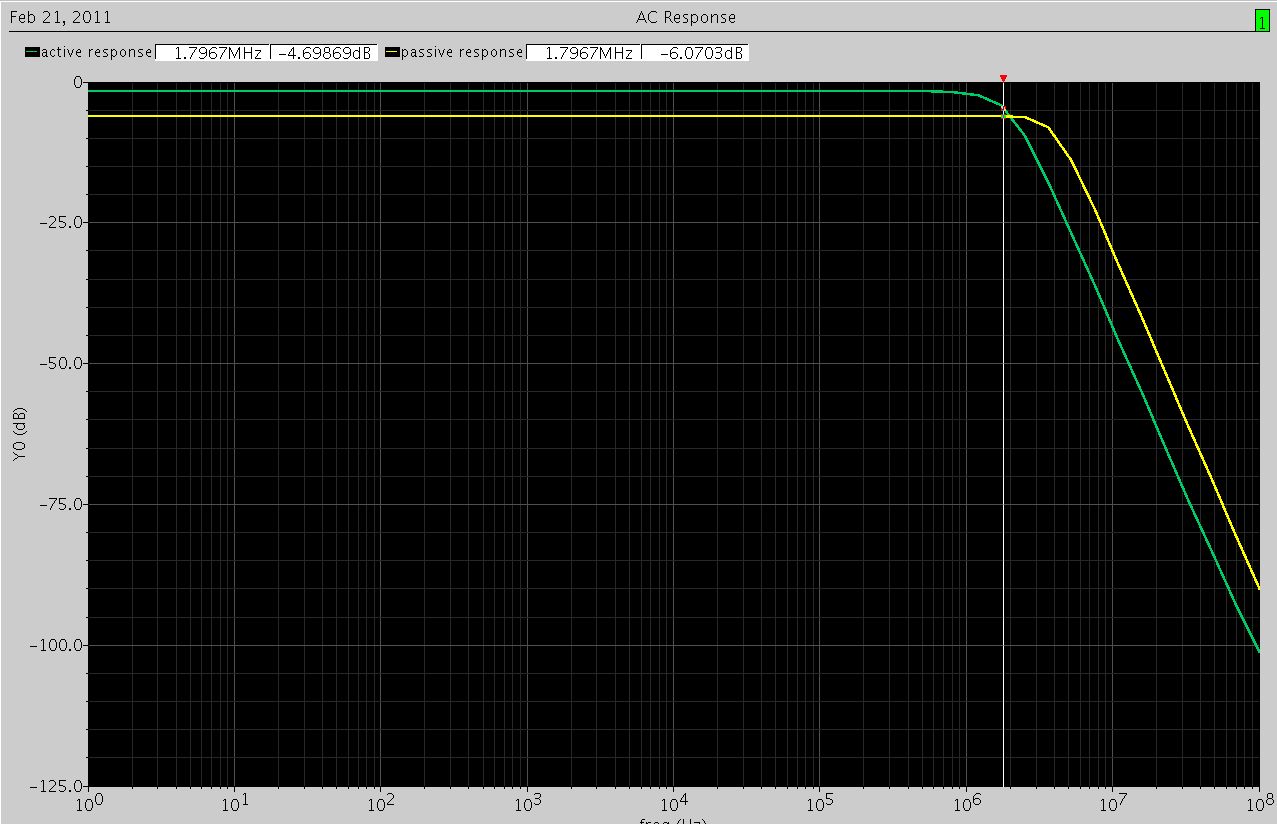This screenshot has height=824, width=1277.
Task: Click the 10^7 tick label on frequency axis
Action: tap(1110, 803)
